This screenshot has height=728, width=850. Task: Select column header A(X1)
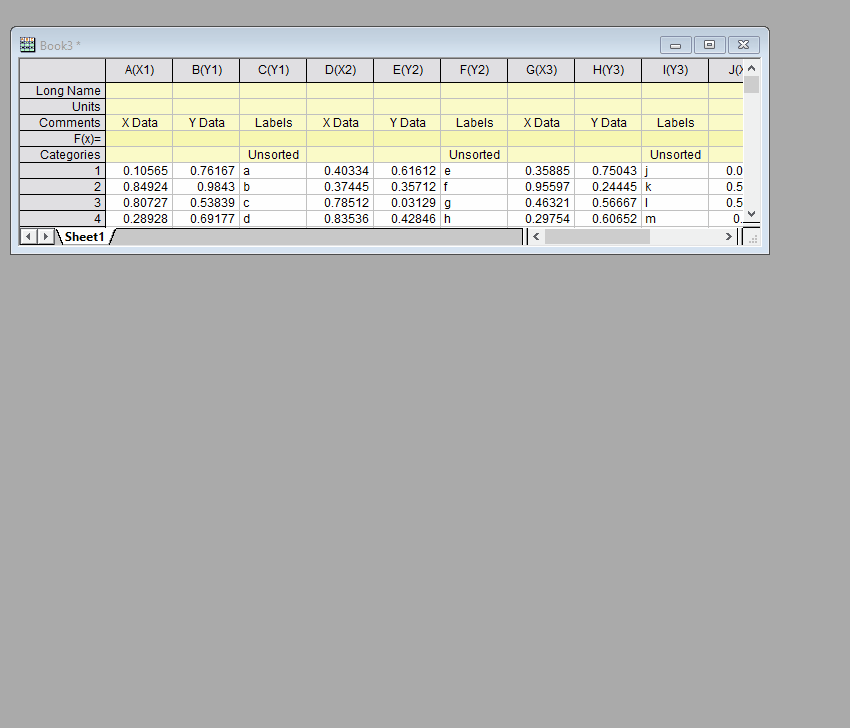point(139,70)
